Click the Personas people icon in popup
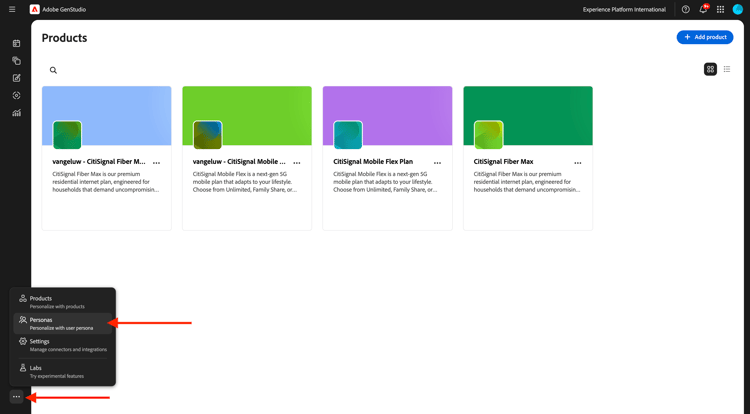 click(22, 320)
